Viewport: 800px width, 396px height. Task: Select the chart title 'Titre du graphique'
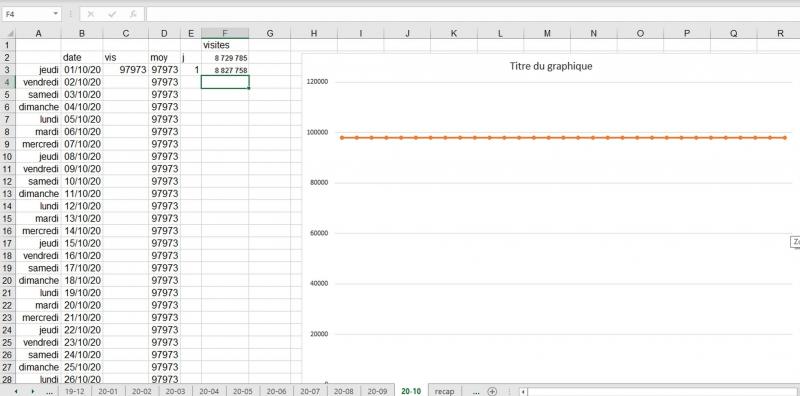coord(551,66)
